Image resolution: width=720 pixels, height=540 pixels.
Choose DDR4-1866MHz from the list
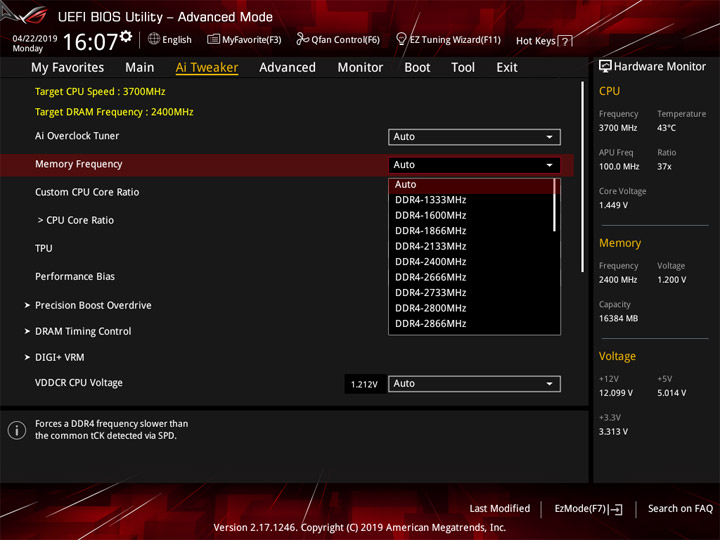click(471, 231)
